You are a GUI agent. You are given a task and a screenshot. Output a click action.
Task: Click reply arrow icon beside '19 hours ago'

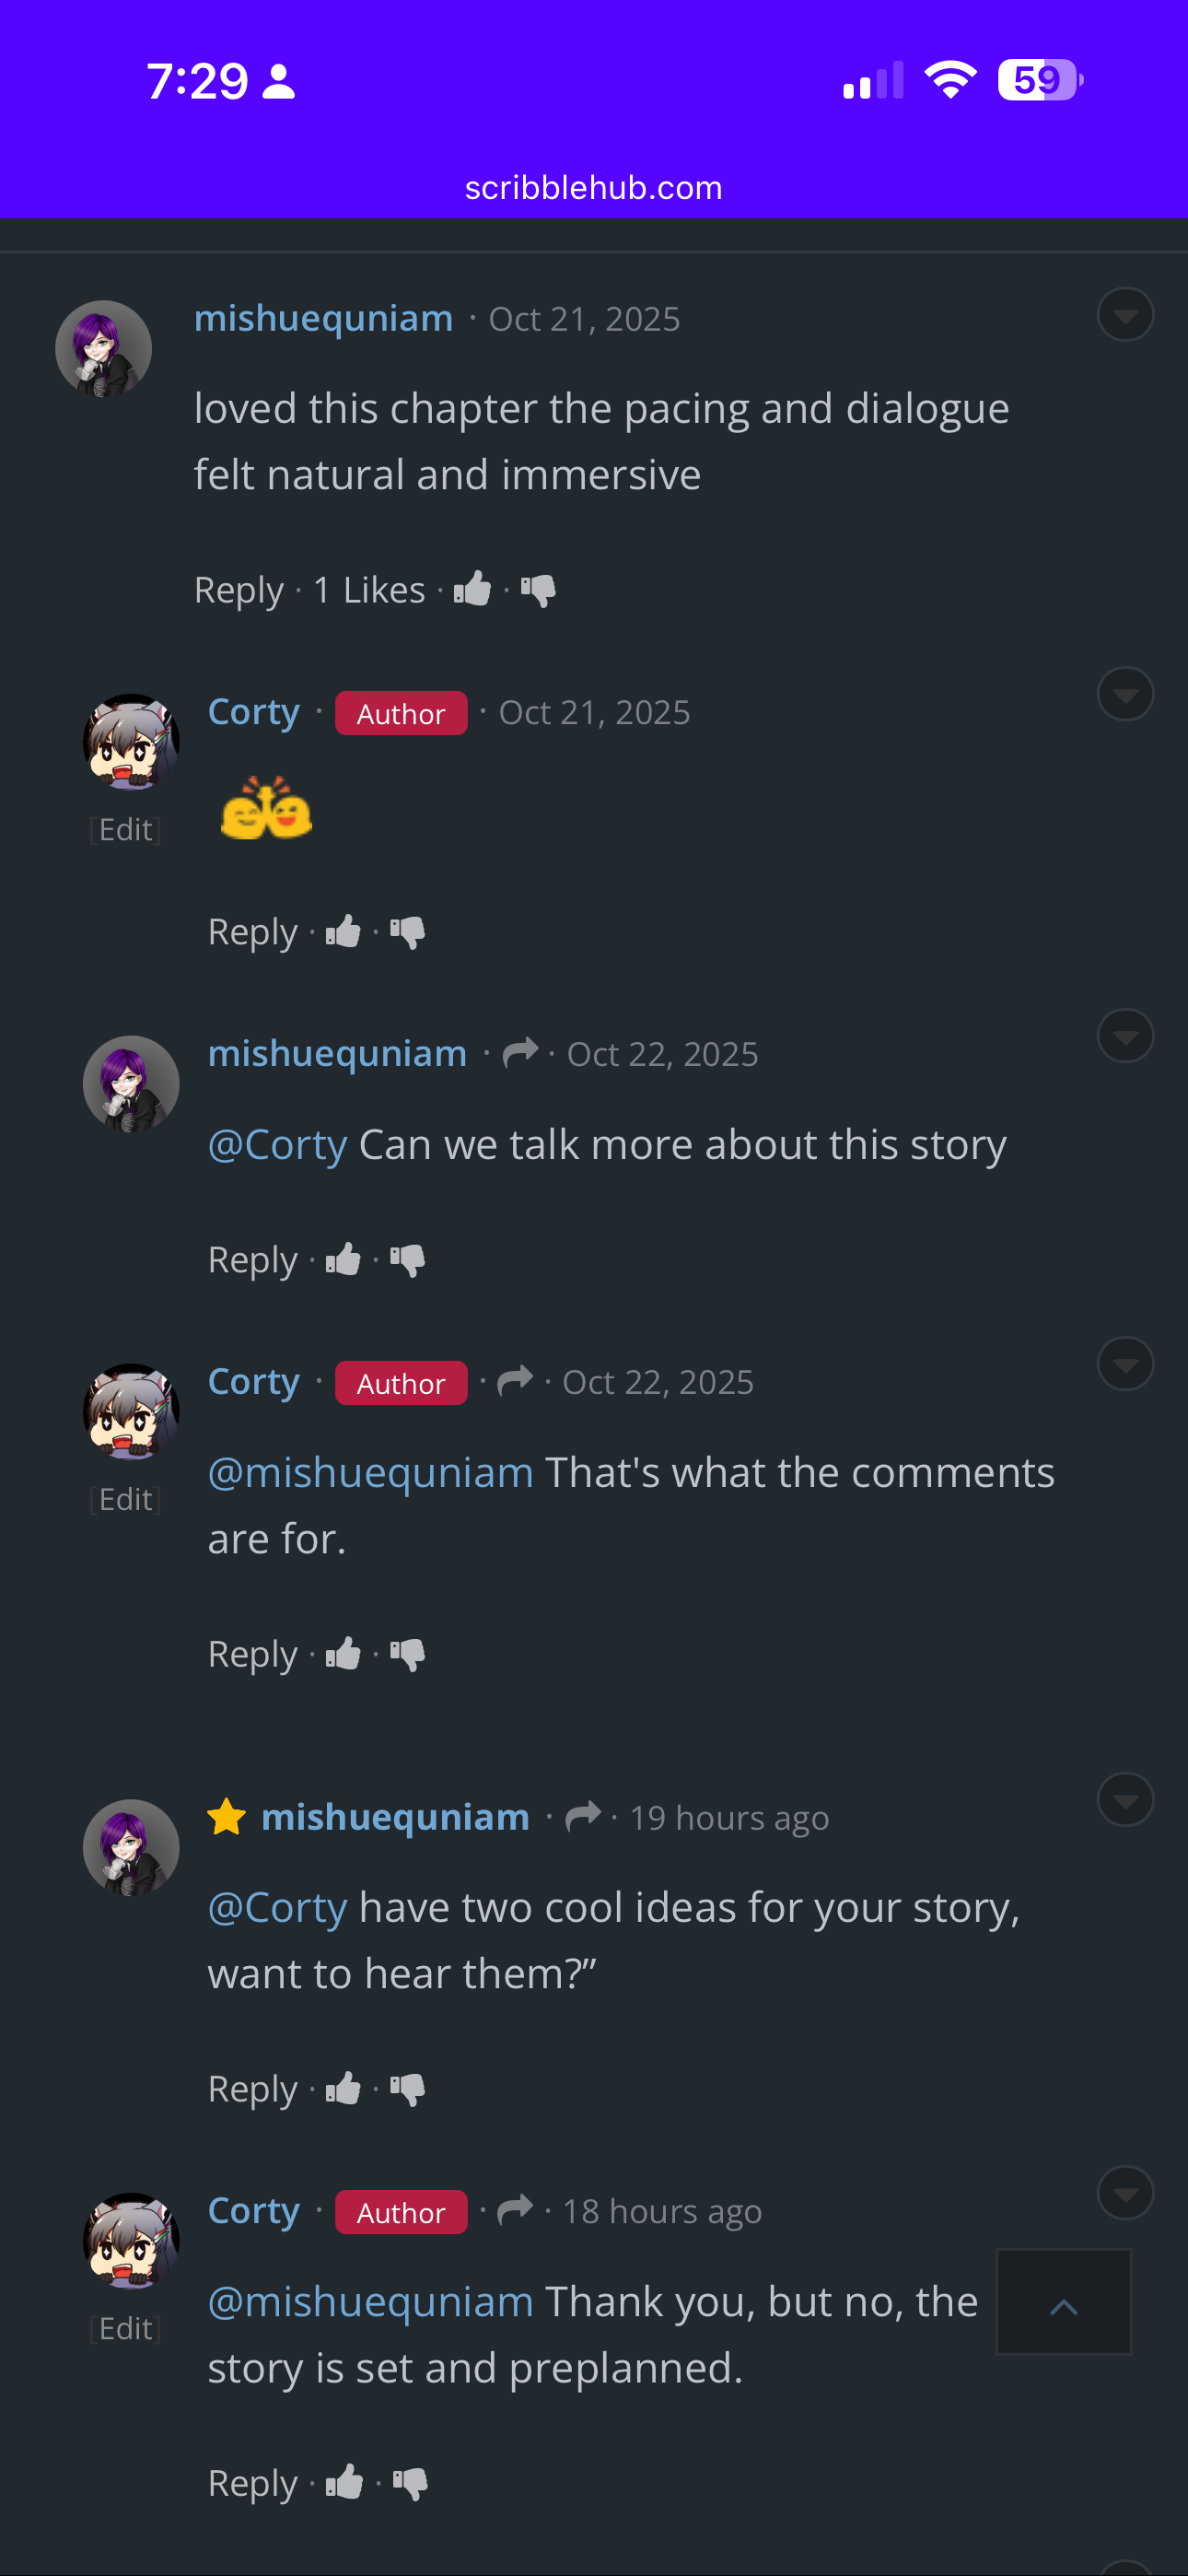click(583, 1815)
